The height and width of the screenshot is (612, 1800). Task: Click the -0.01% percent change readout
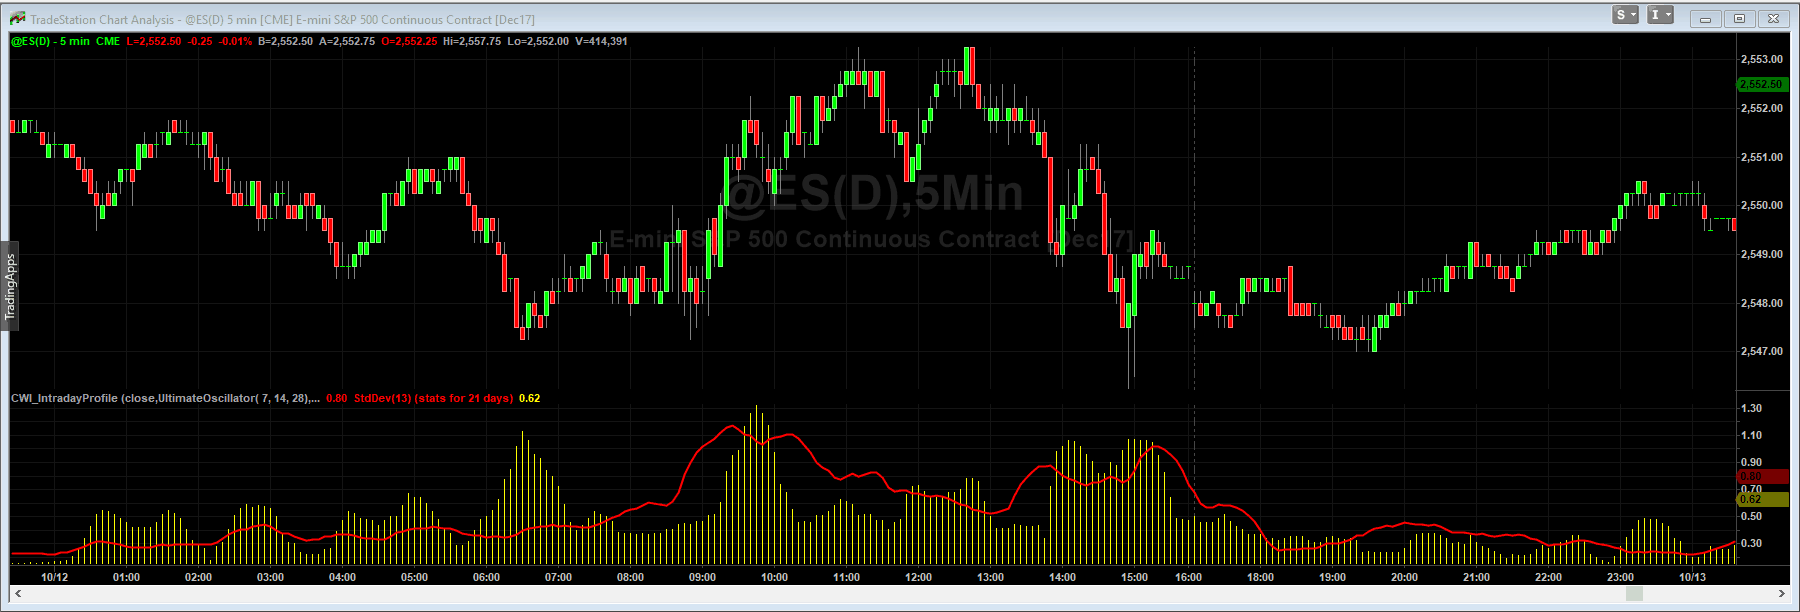point(236,41)
